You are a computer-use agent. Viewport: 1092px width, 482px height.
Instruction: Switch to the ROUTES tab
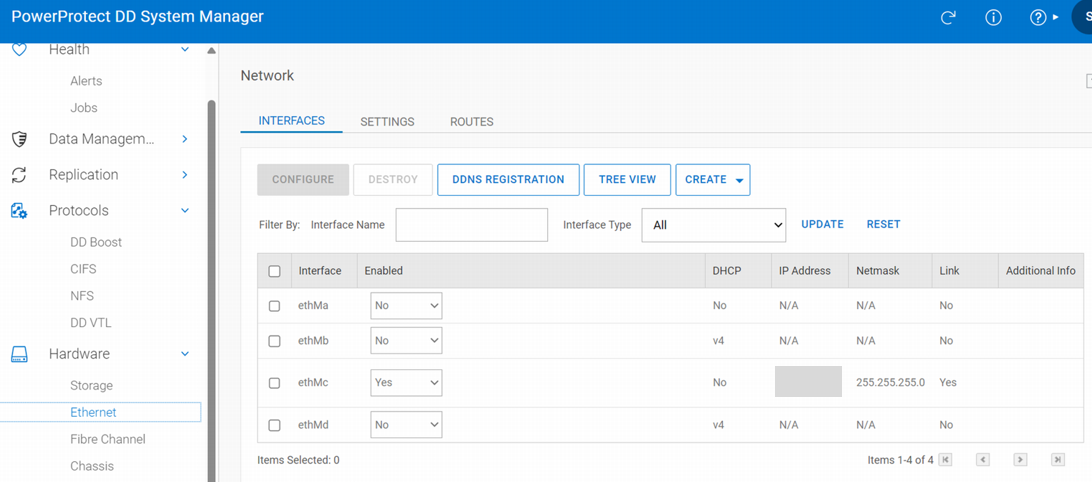[471, 122]
